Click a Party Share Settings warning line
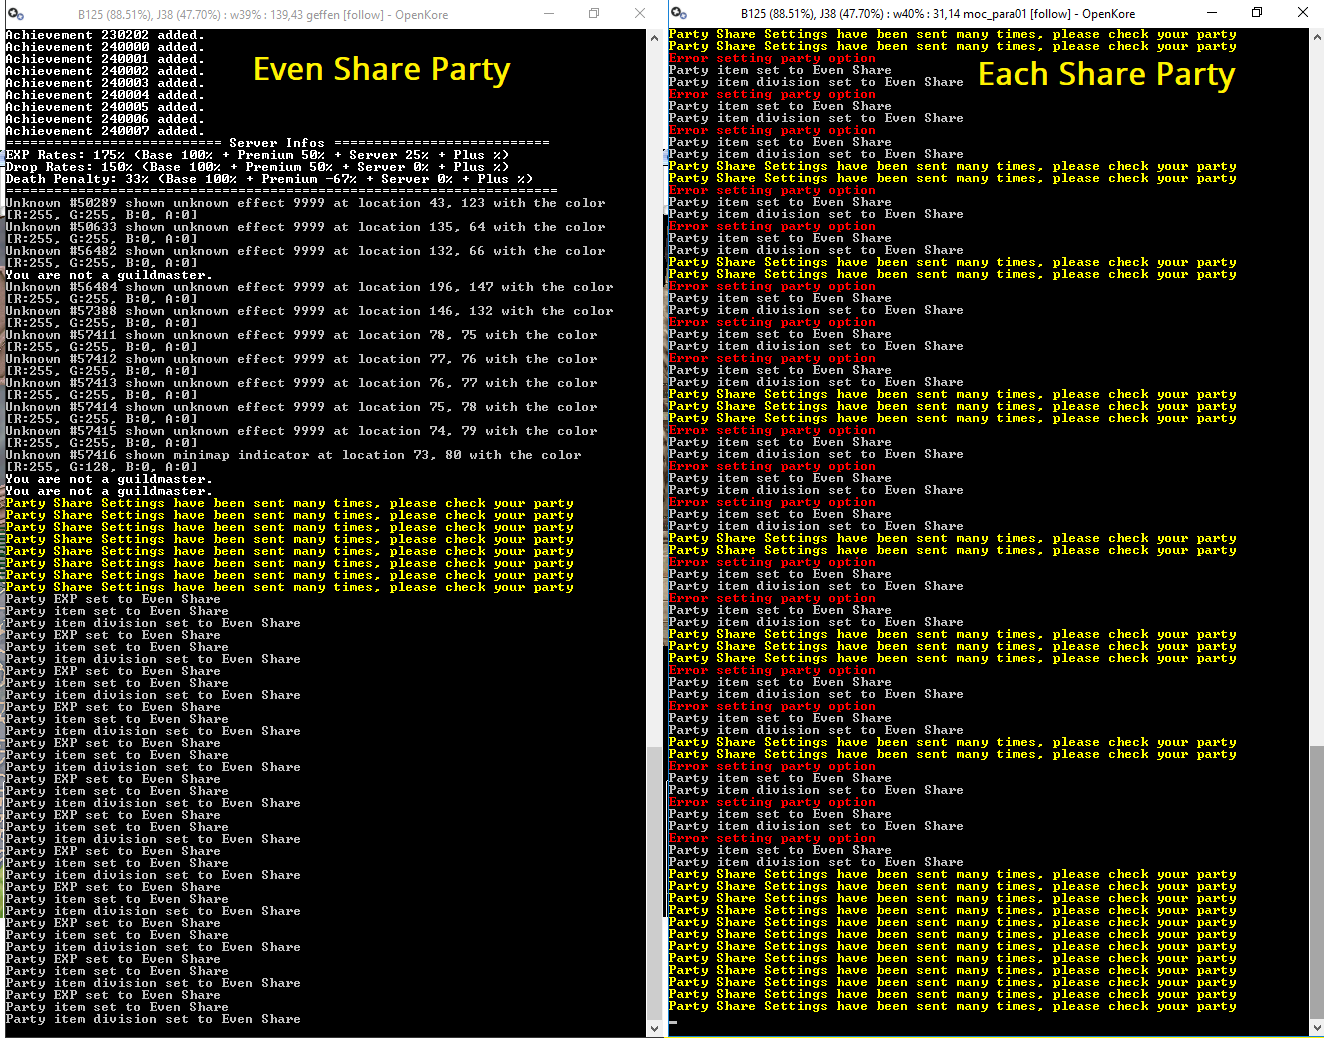The image size is (1324, 1038). click(x=289, y=502)
